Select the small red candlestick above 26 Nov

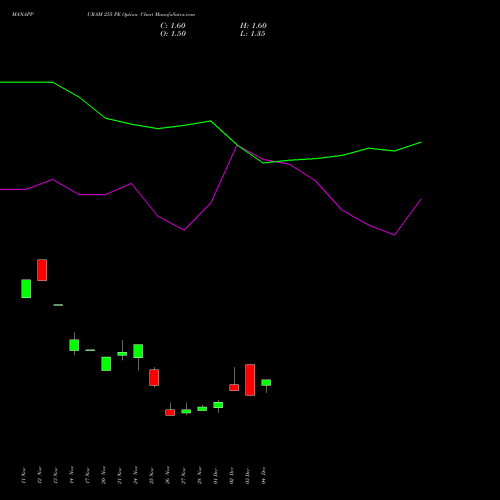pos(170,412)
